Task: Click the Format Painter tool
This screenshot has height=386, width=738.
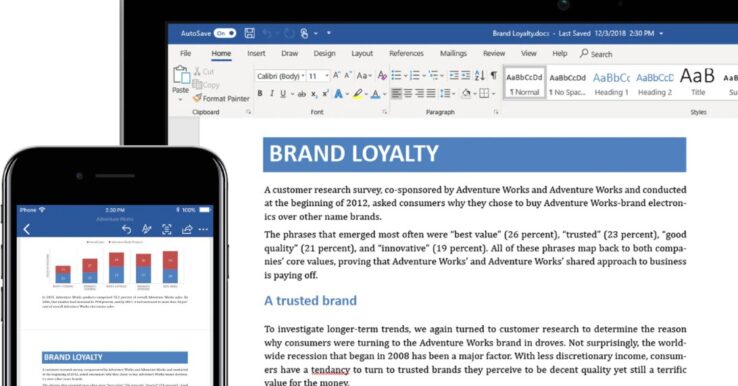Action: click(221, 98)
